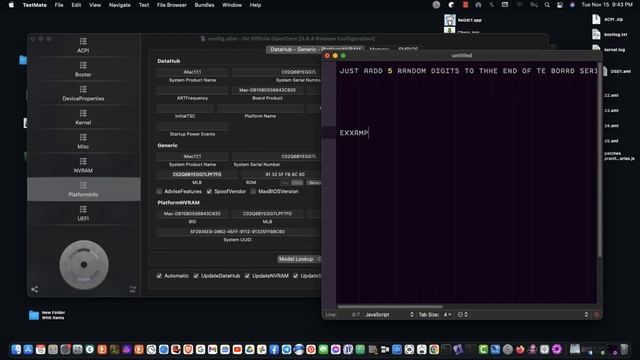The image size is (640, 360).
Task: Toggle the AdviseFeatures checkbox
Action: coord(159,191)
